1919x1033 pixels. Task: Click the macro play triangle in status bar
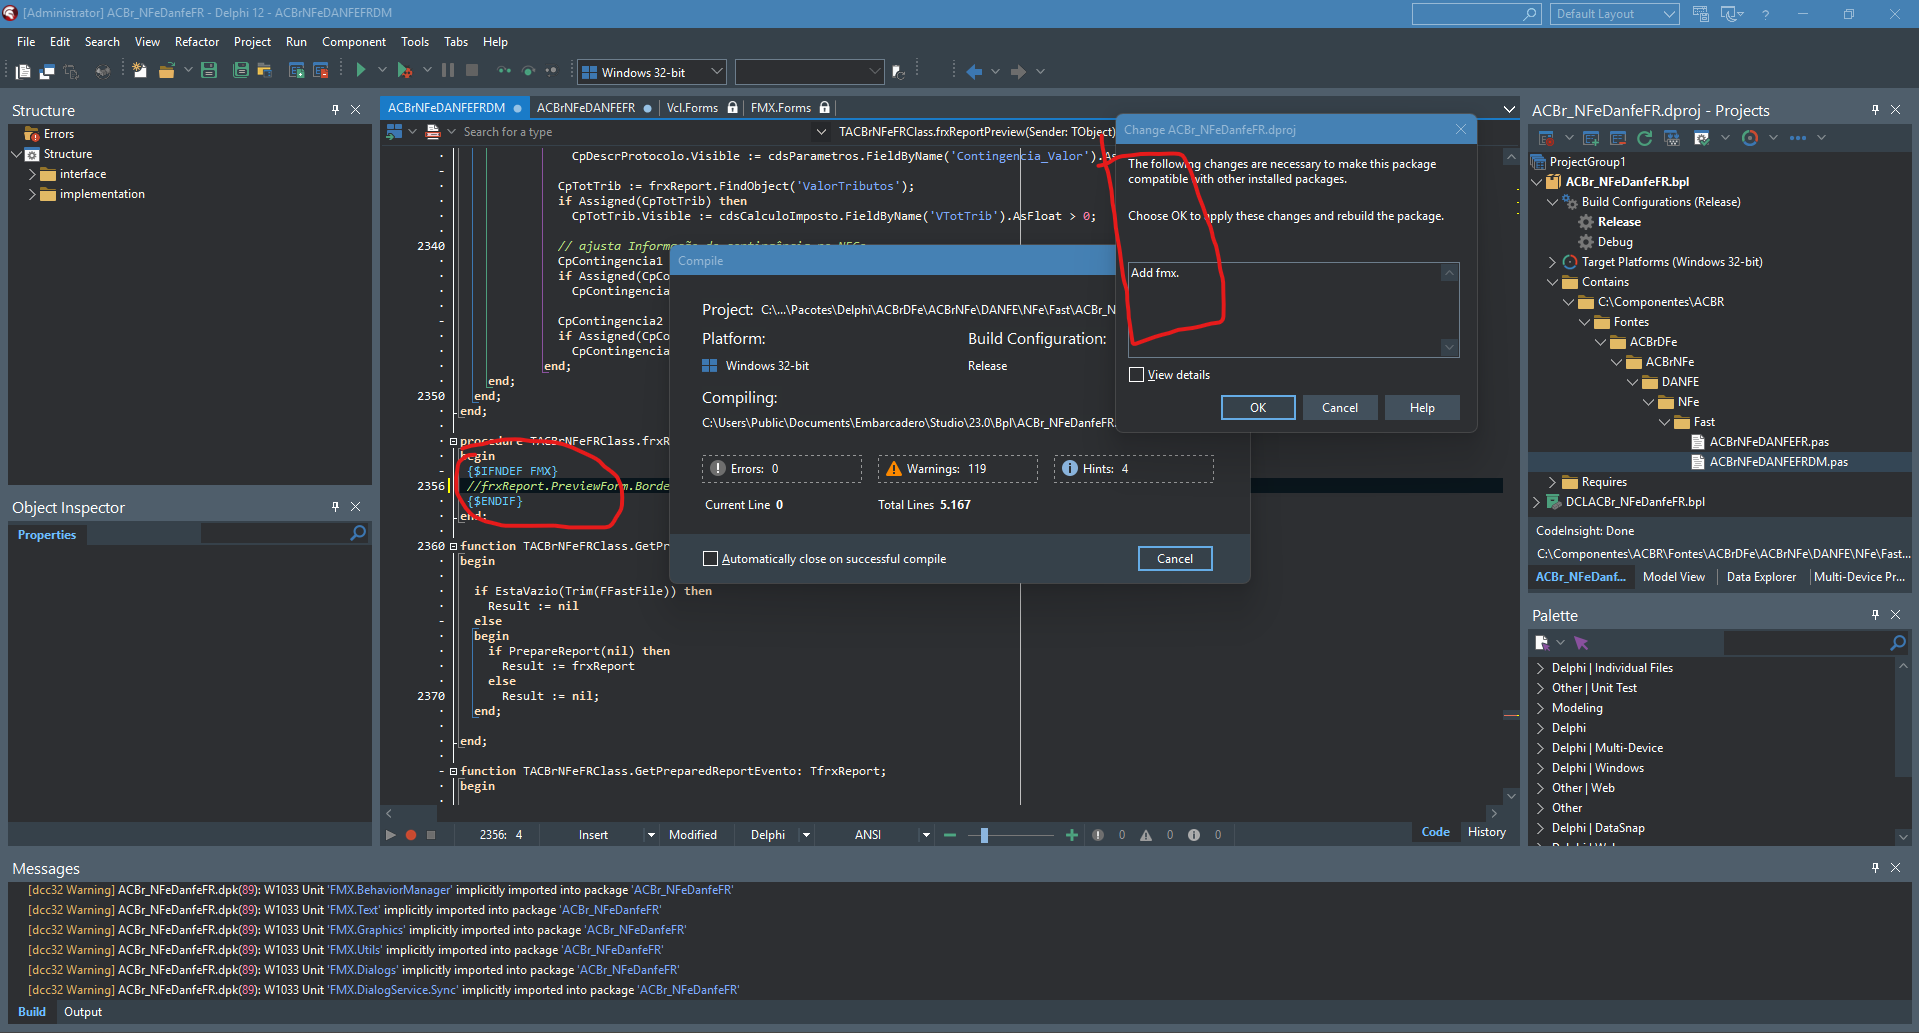[391, 835]
